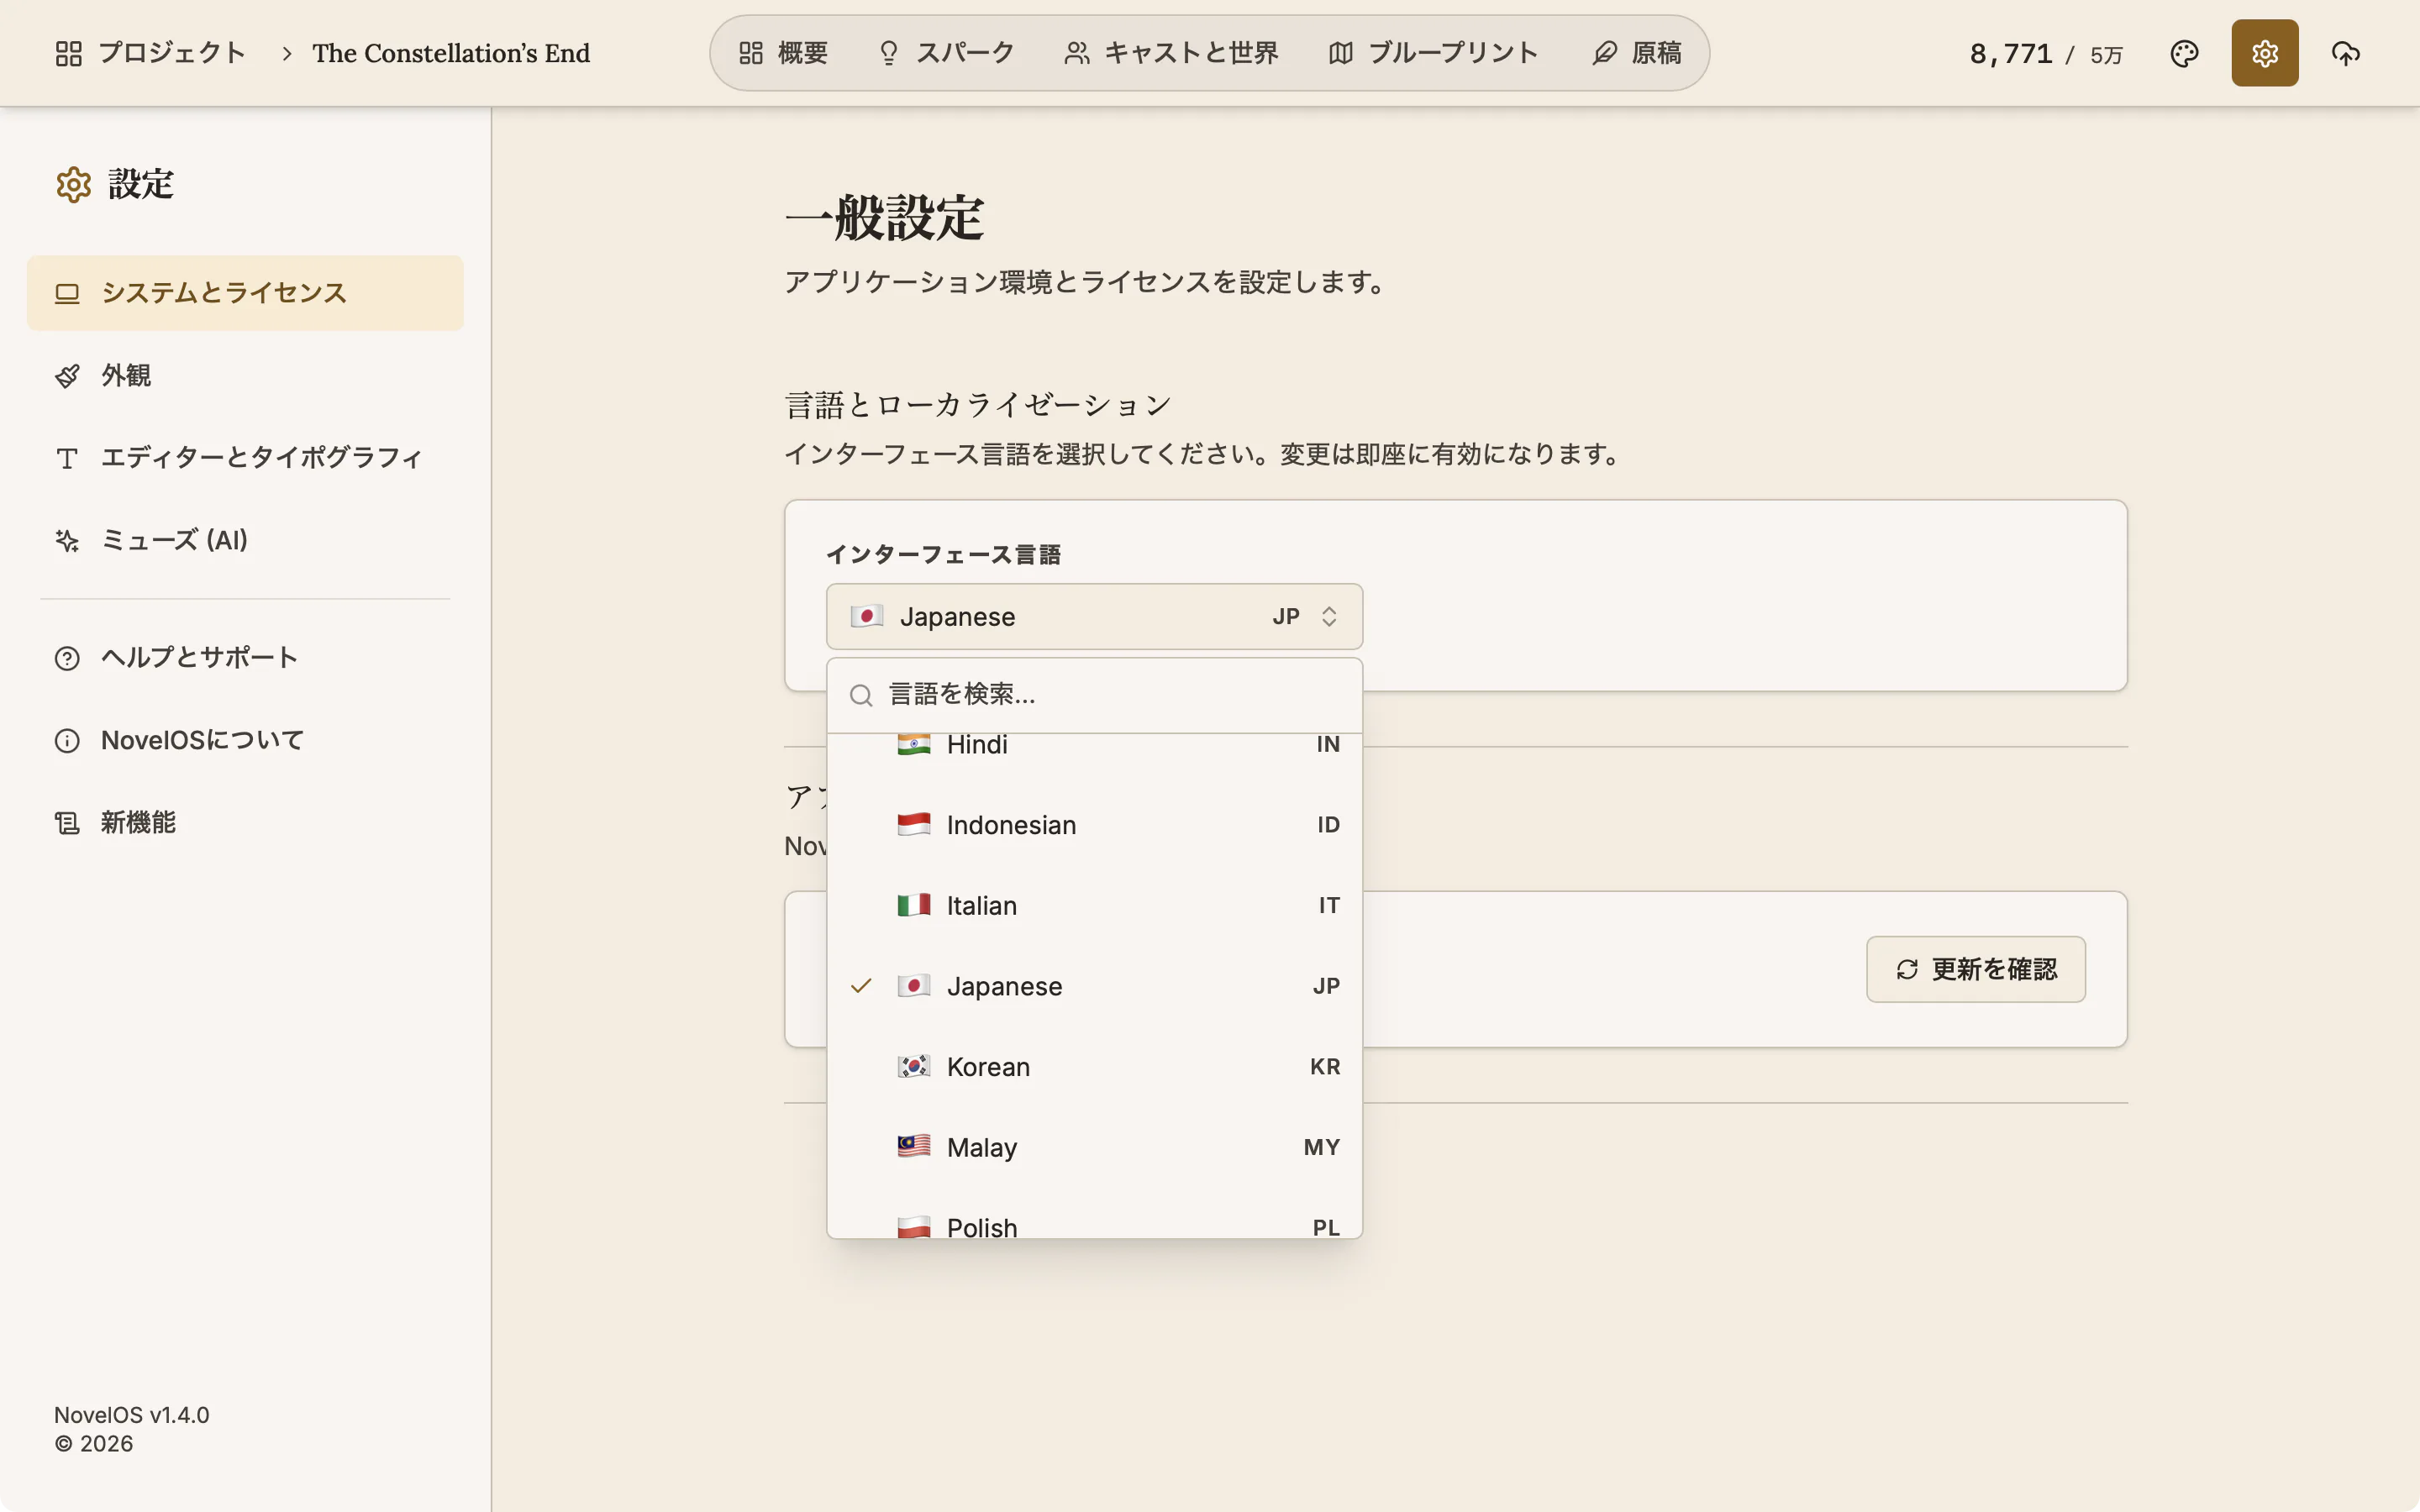This screenshot has width=2420, height=1512.
Task: Click the active settings gear button
Action: (2265, 53)
